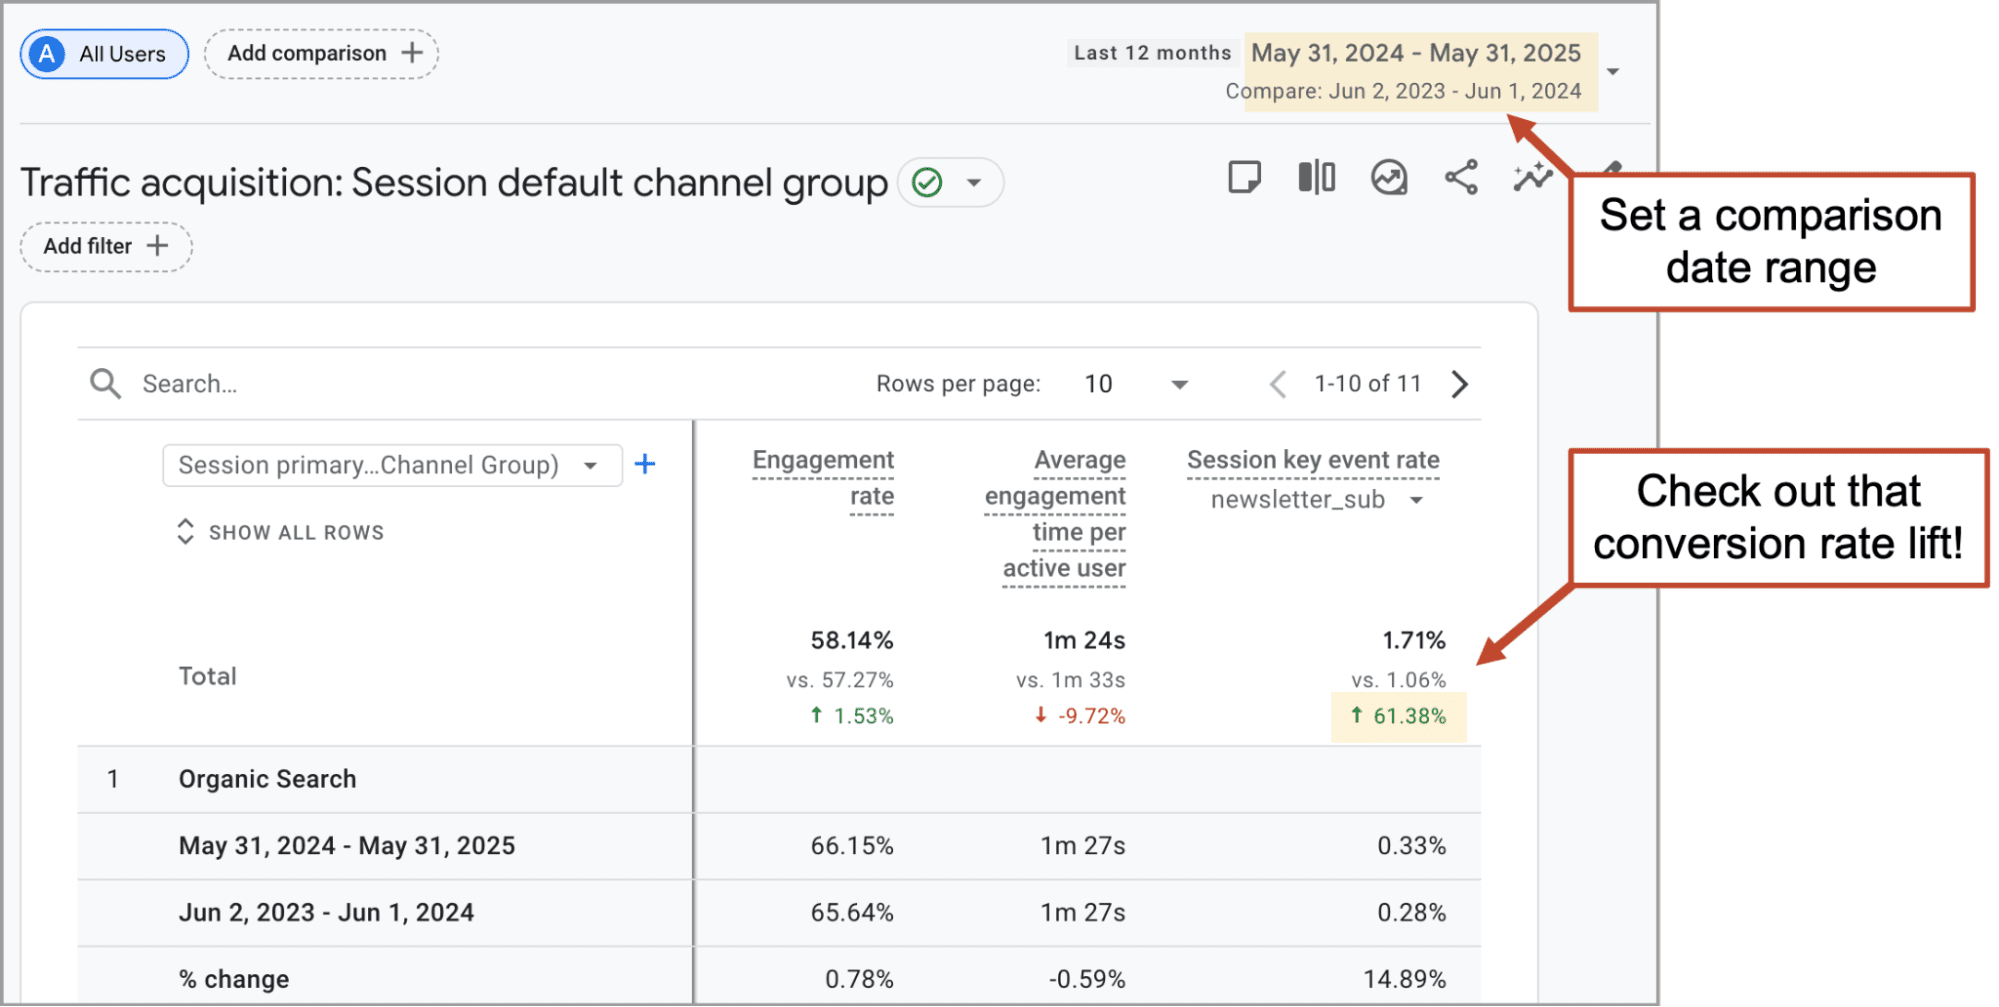Click the 0.33% key event rate cell
The width and height of the screenshot is (1999, 1007).
coord(1412,846)
